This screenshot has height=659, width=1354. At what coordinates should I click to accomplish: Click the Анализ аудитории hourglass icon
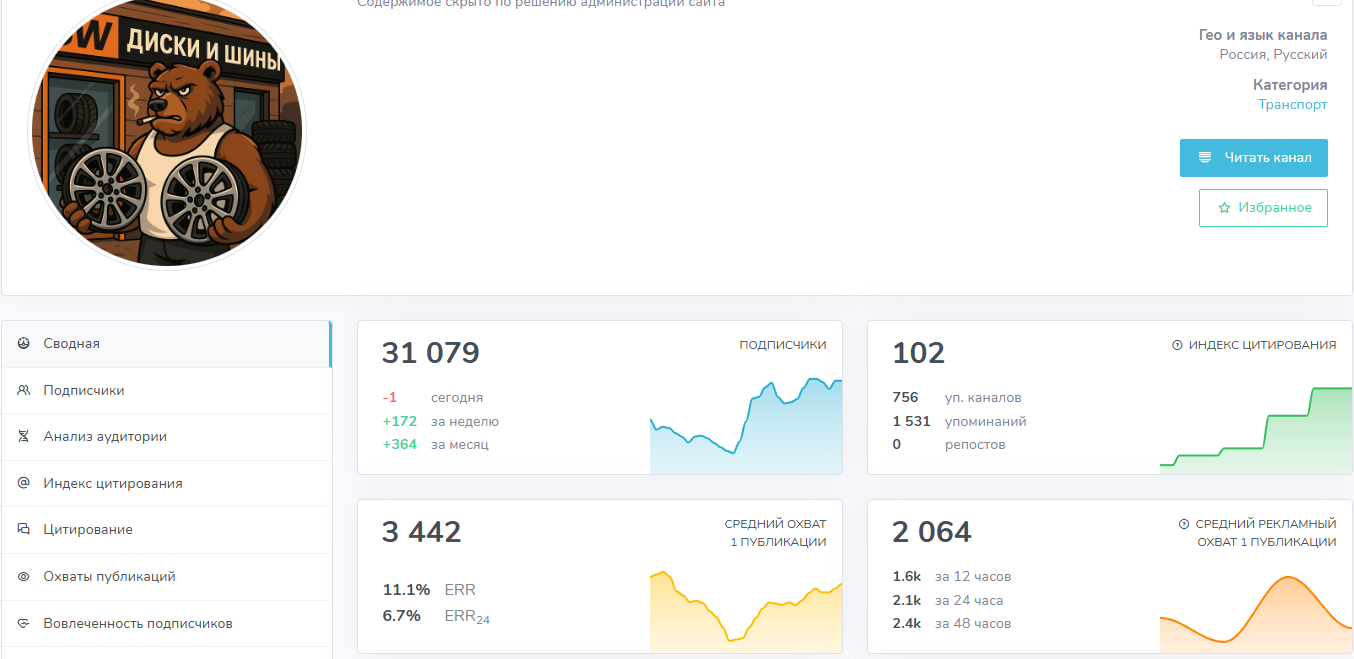click(x=23, y=437)
